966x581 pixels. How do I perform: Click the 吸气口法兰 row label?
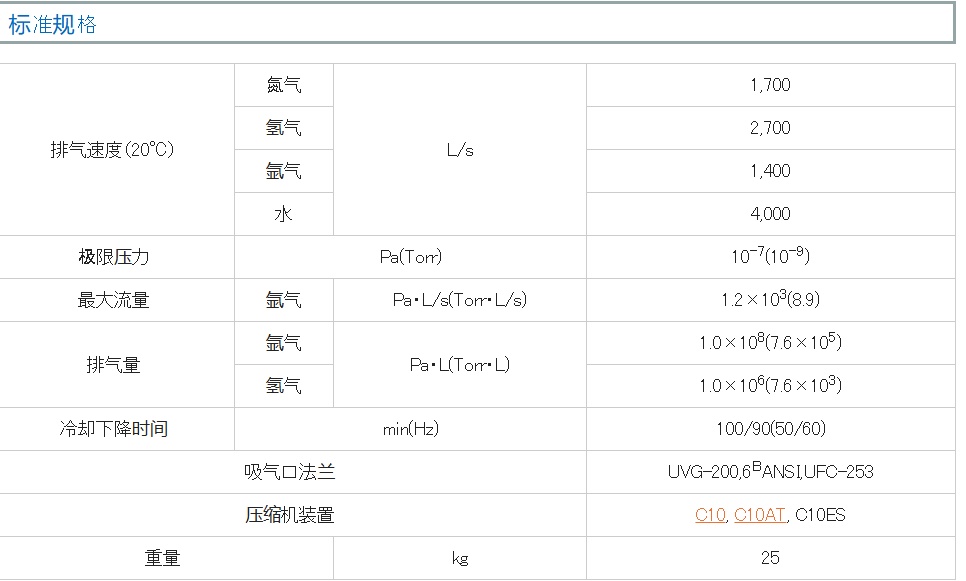coord(290,472)
